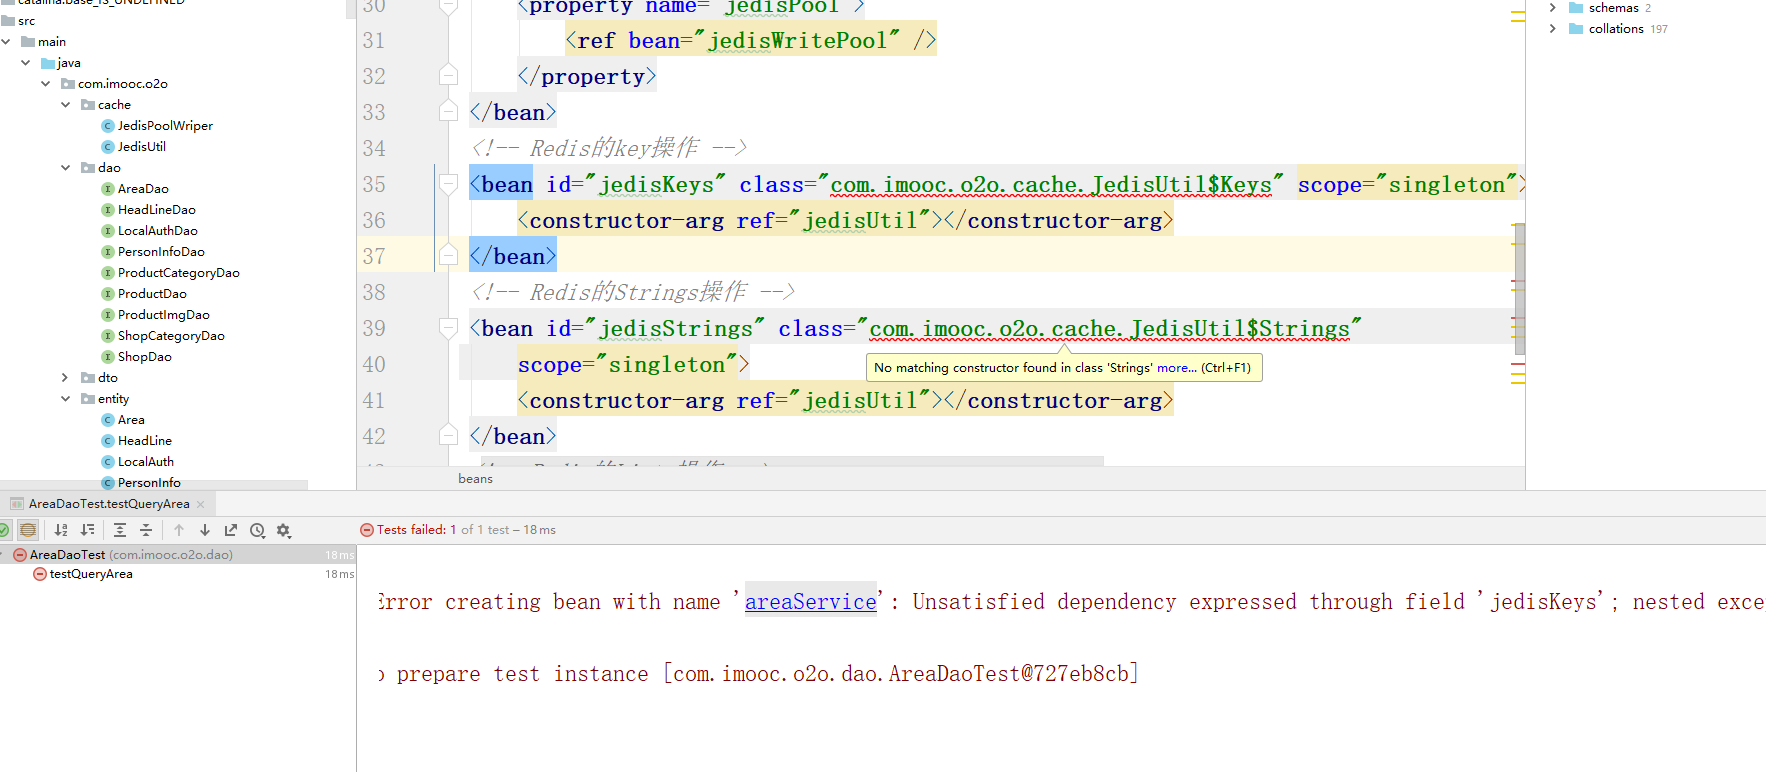The width and height of the screenshot is (1766, 772).
Task: Click the LocalAuthDao interface icon
Action: pos(108,231)
